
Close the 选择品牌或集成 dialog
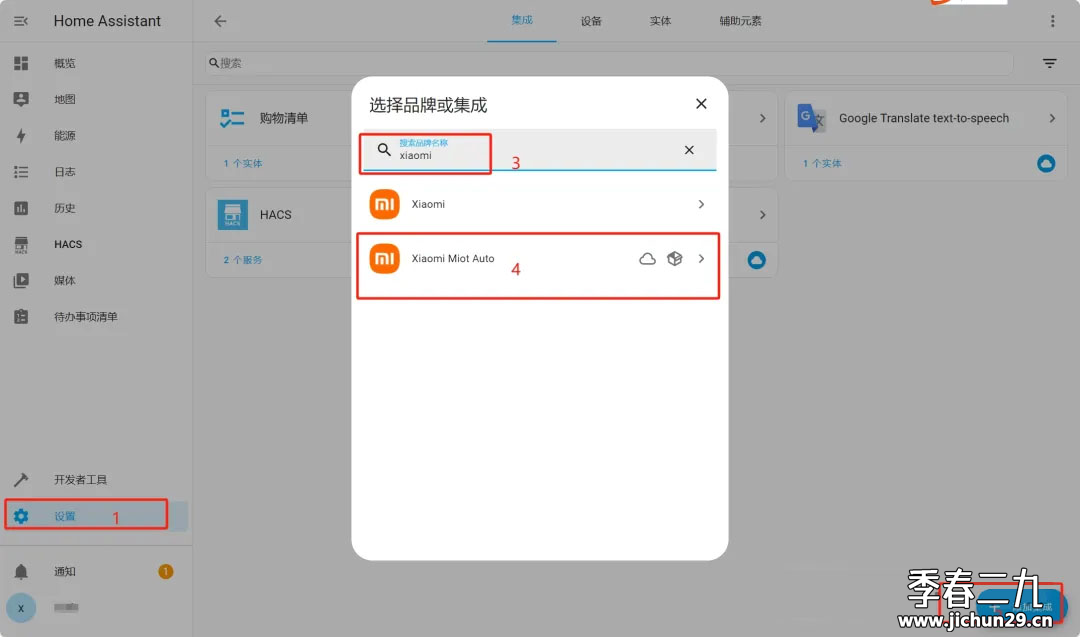[701, 103]
